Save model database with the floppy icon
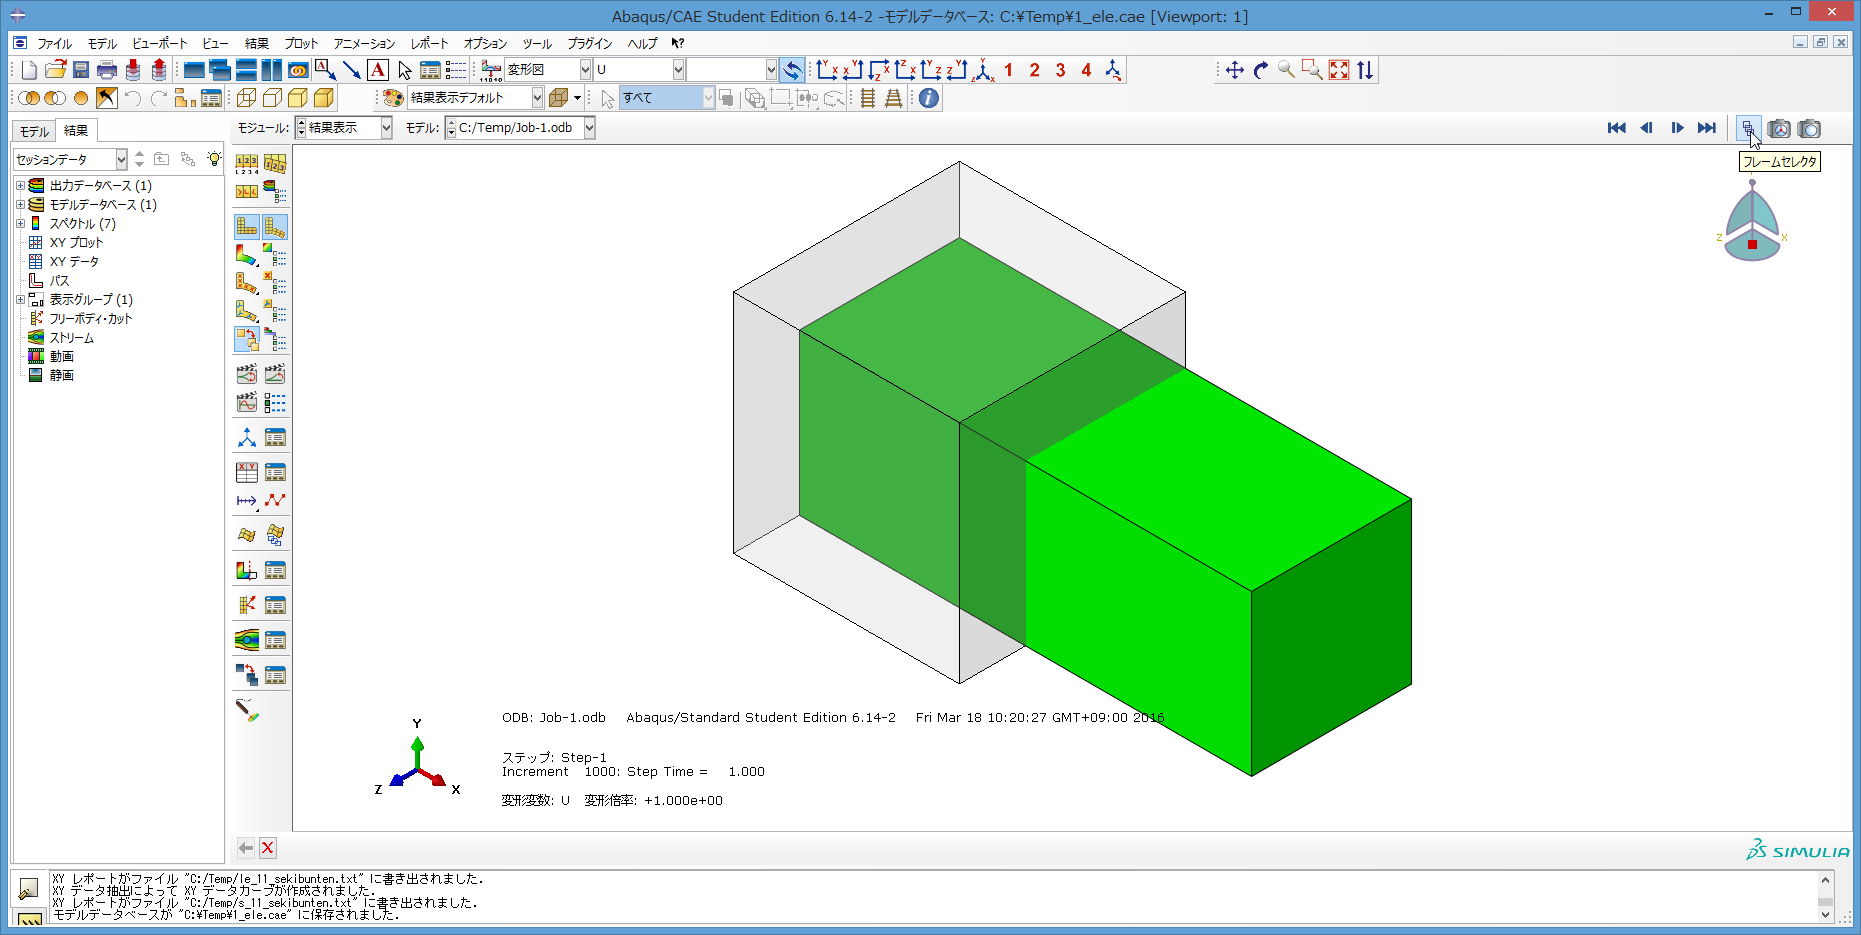 81,70
